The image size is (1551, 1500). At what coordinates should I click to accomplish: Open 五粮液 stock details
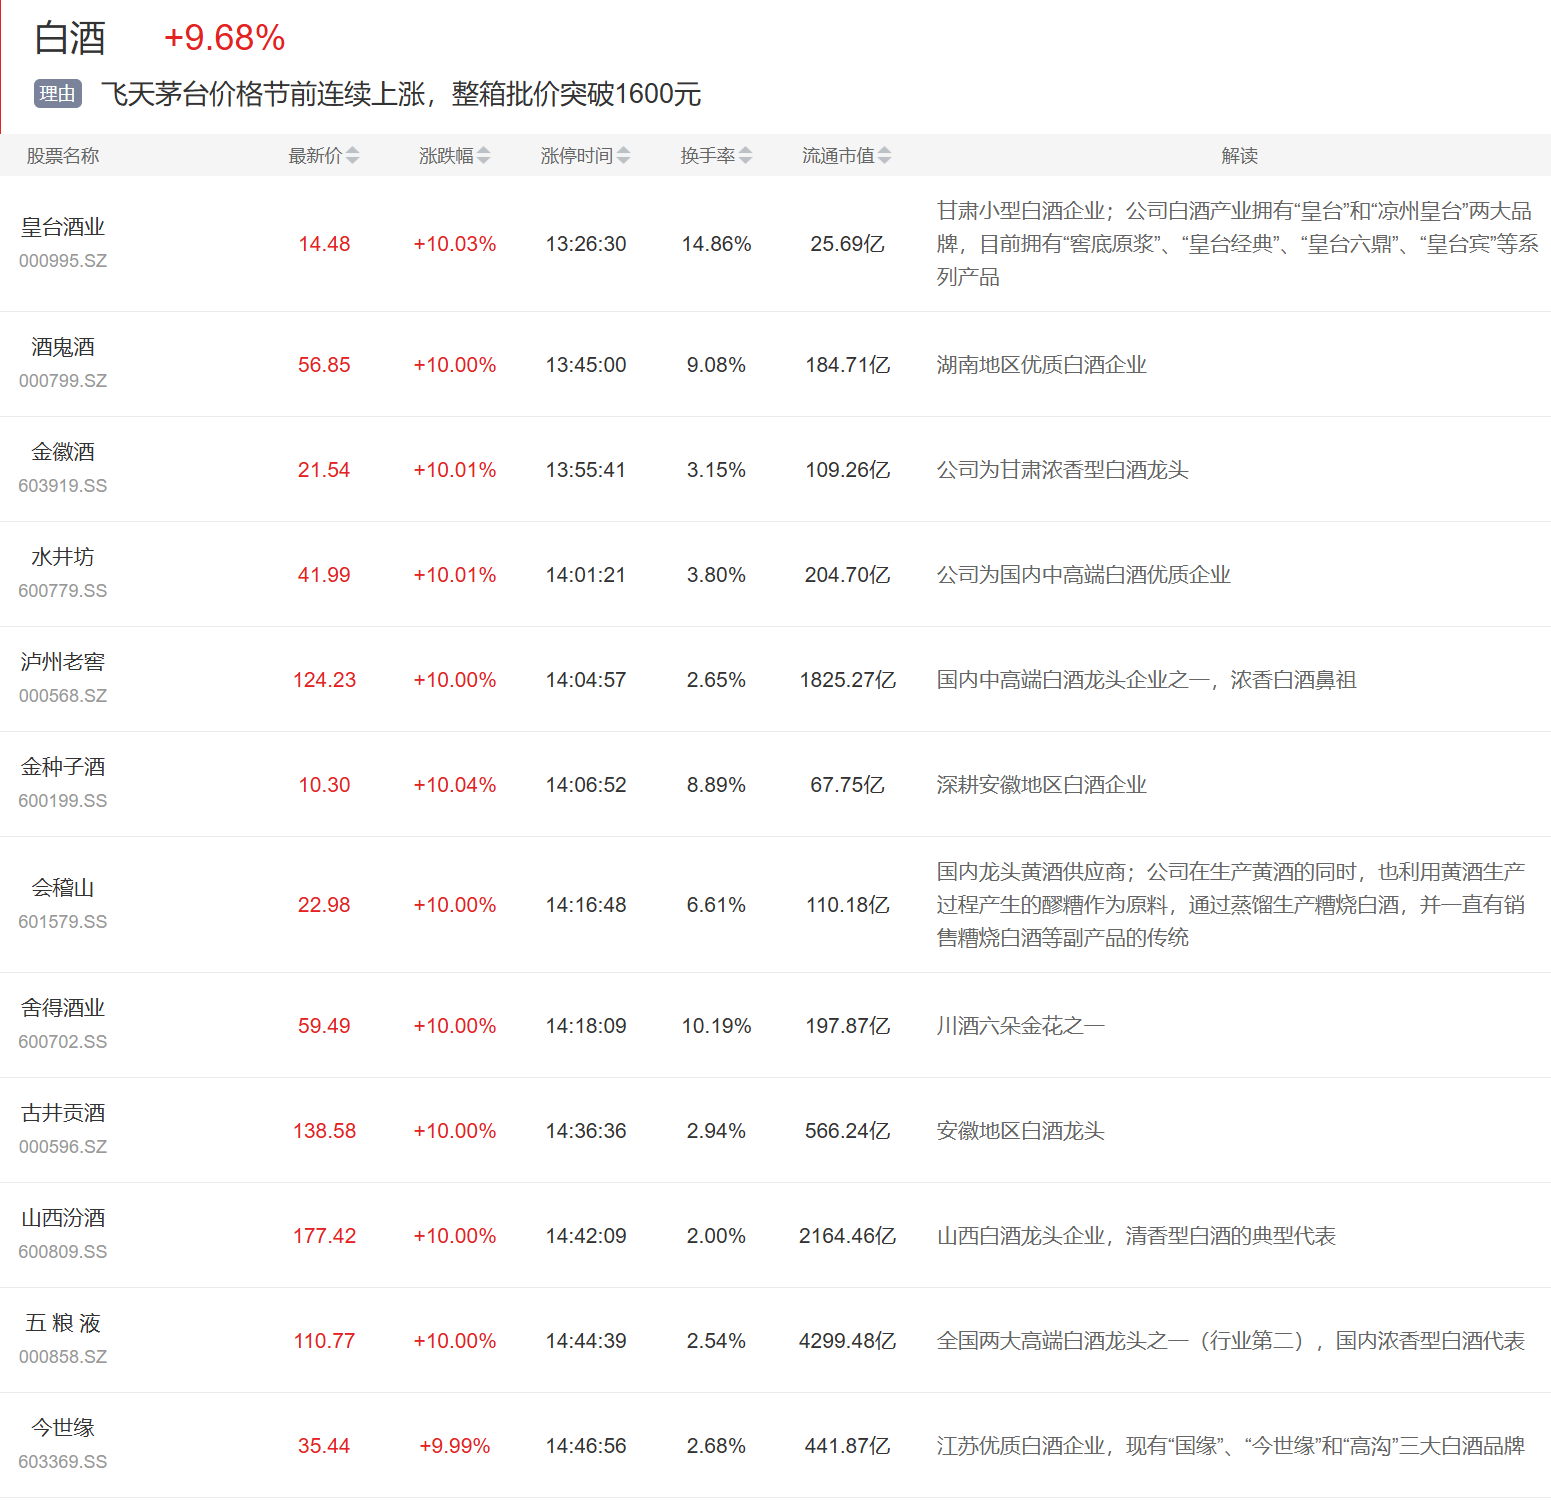coord(63,1324)
